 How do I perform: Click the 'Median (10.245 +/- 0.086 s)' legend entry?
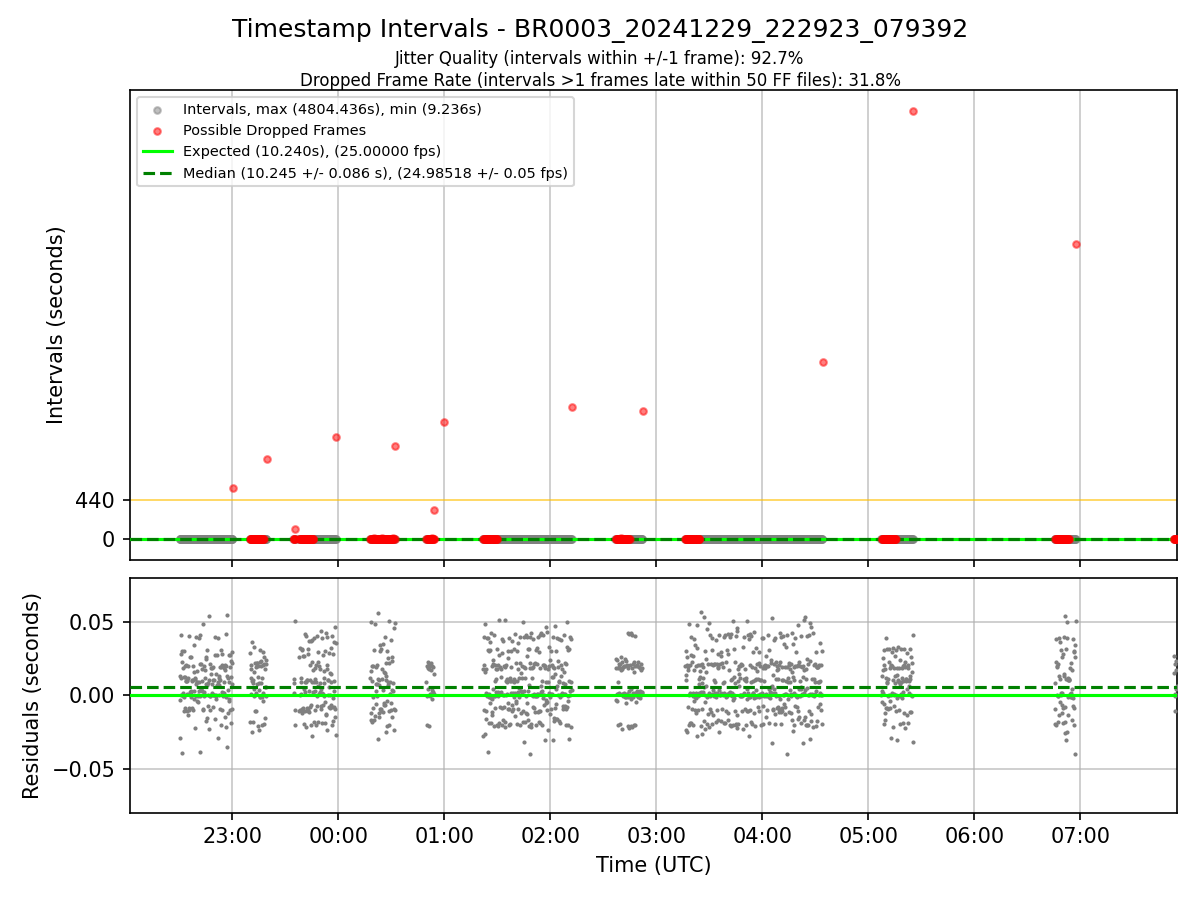[x=375, y=173]
